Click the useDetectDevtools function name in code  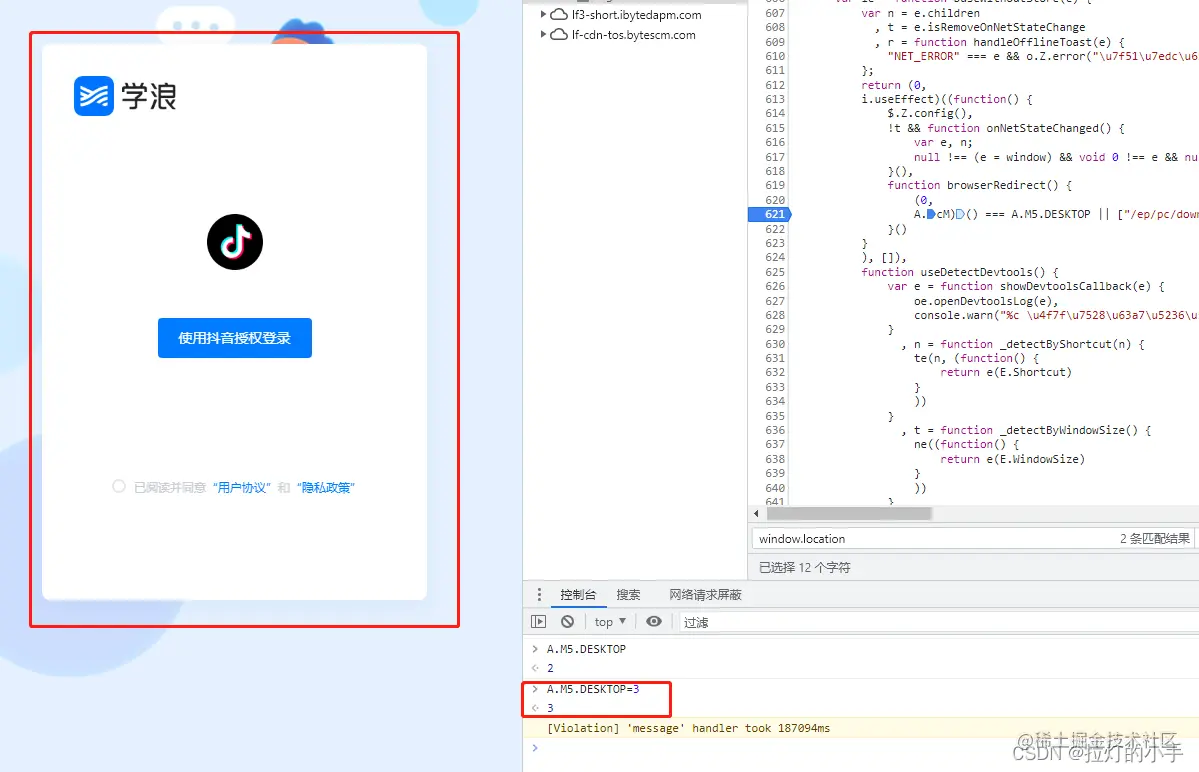click(982, 272)
